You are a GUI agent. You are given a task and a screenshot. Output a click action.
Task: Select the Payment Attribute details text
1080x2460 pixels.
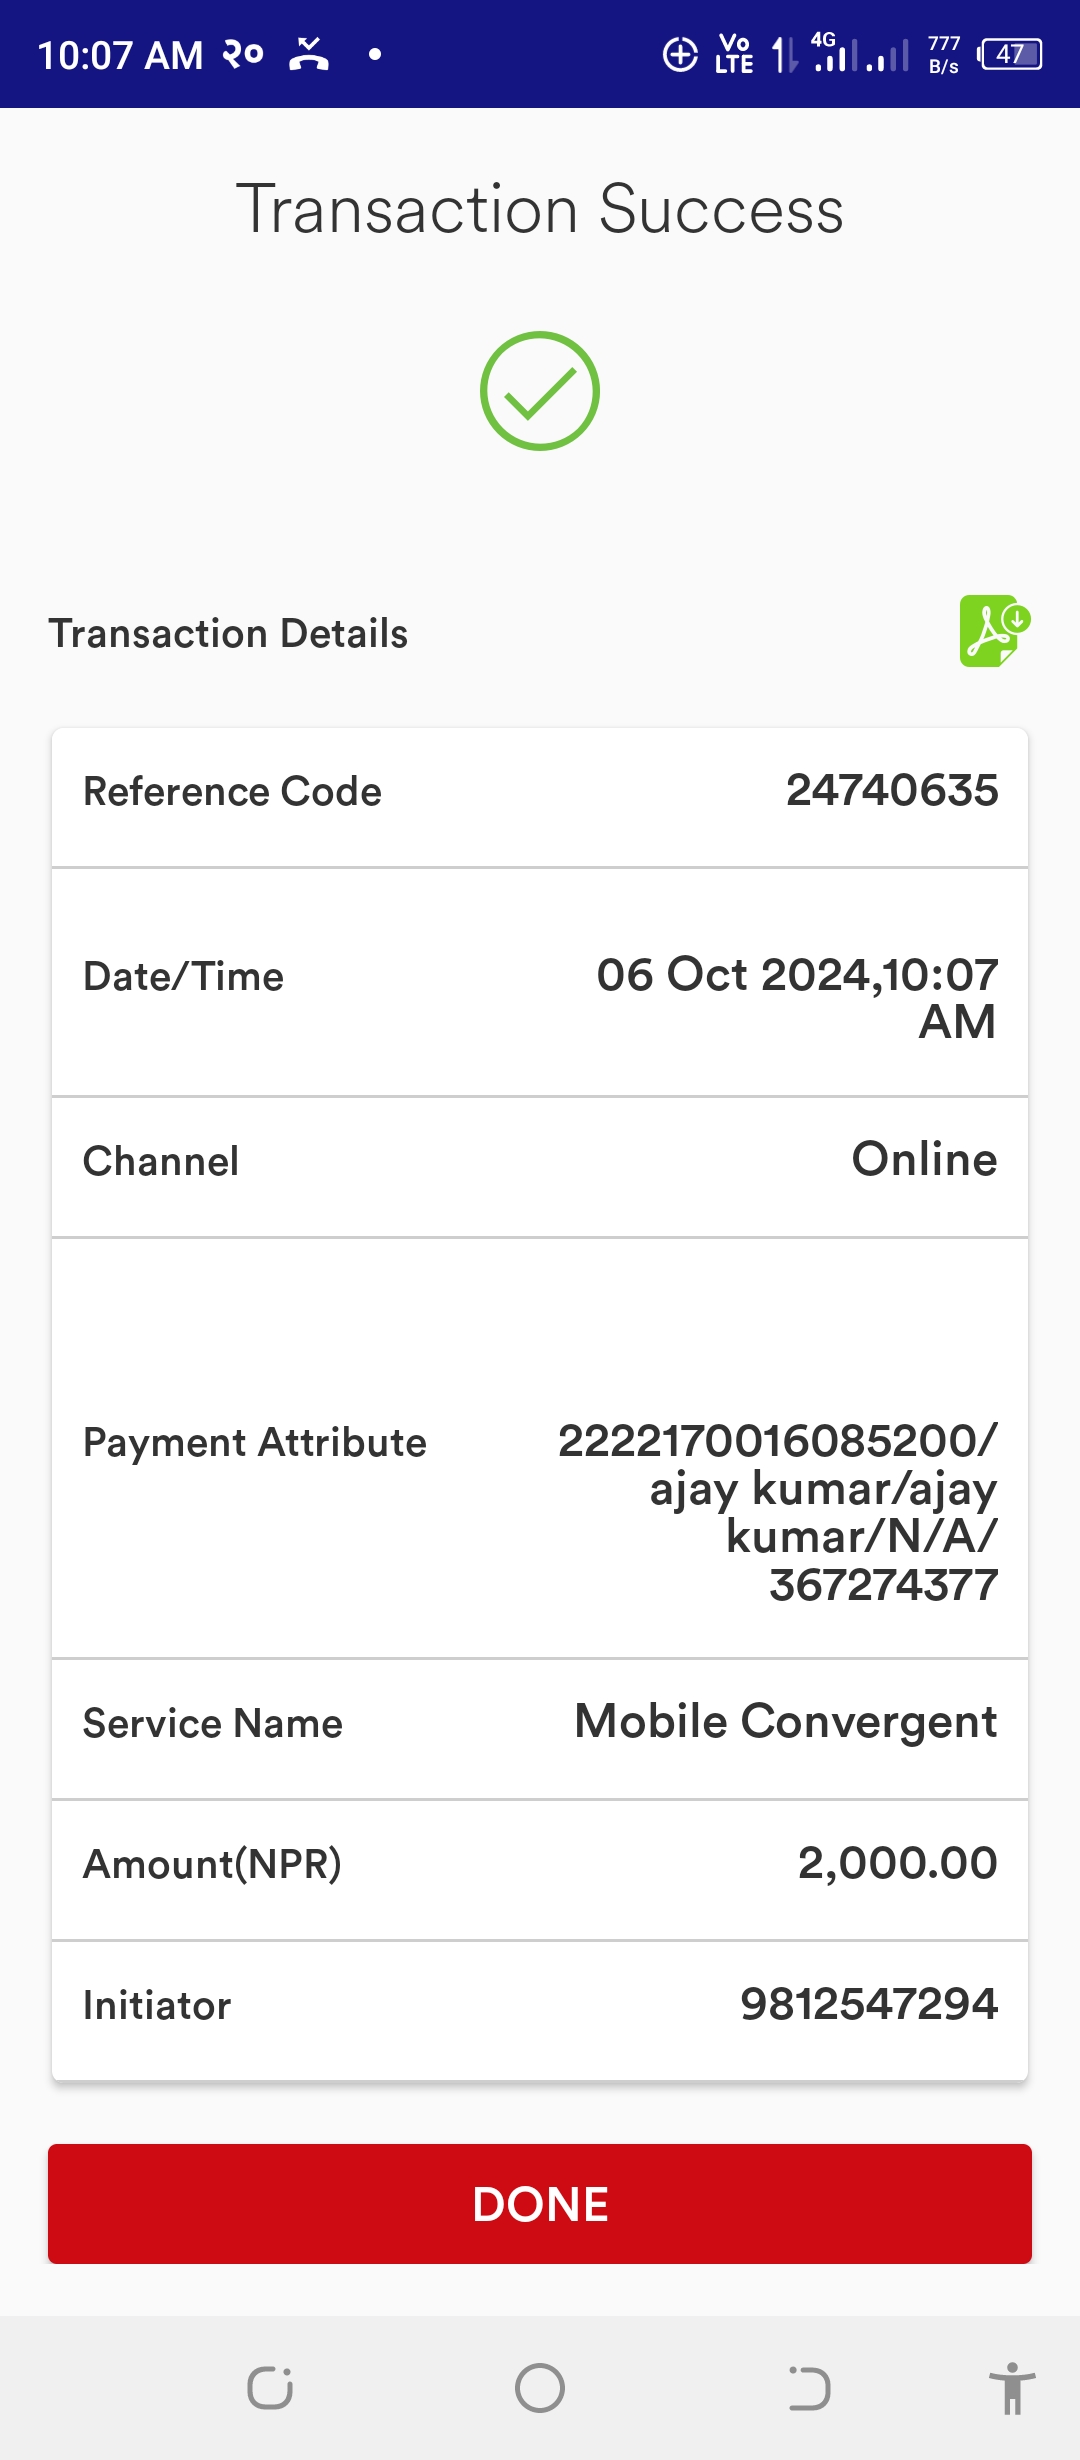click(x=778, y=1512)
